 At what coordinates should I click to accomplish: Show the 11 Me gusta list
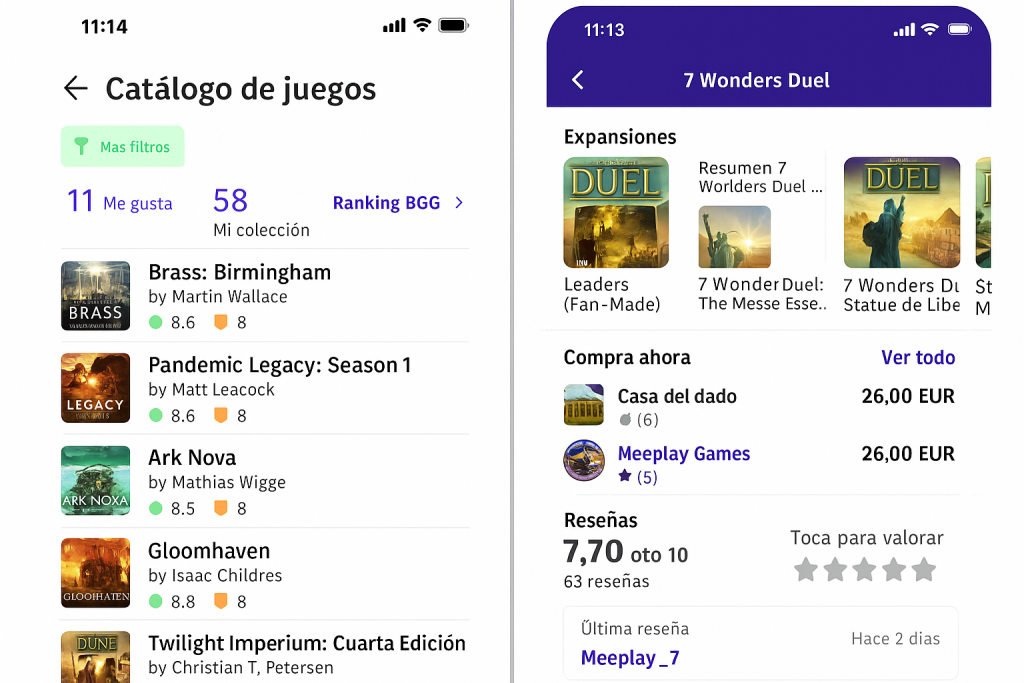click(120, 202)
